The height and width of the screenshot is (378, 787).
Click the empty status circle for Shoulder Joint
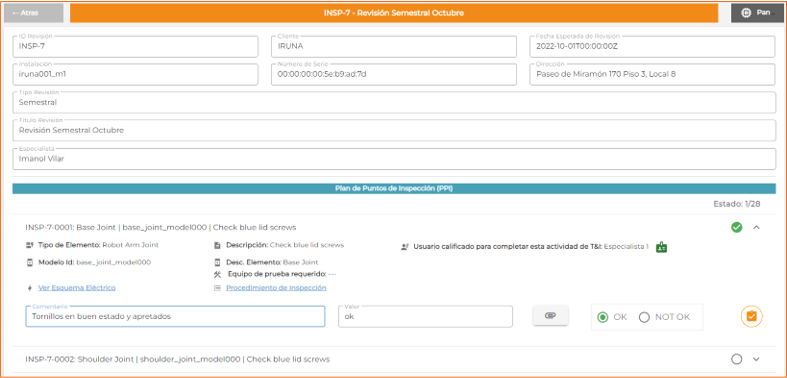[x=736, y=359]
